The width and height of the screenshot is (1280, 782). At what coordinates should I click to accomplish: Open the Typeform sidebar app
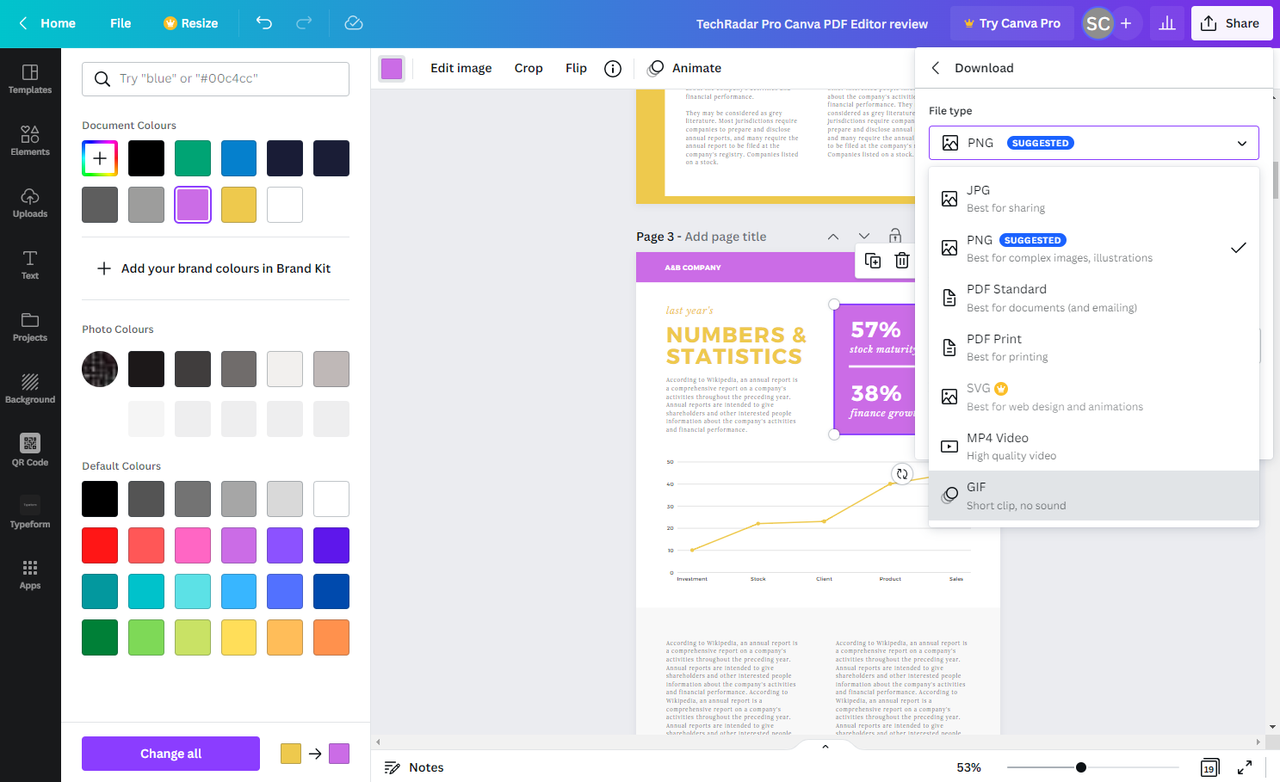tap(30, 513)
